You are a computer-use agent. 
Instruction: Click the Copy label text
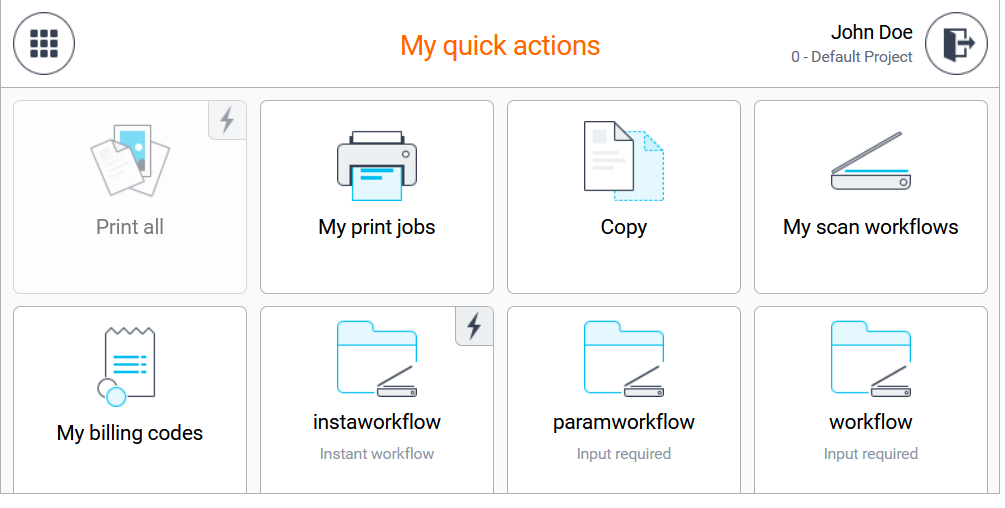click(624, 227)
